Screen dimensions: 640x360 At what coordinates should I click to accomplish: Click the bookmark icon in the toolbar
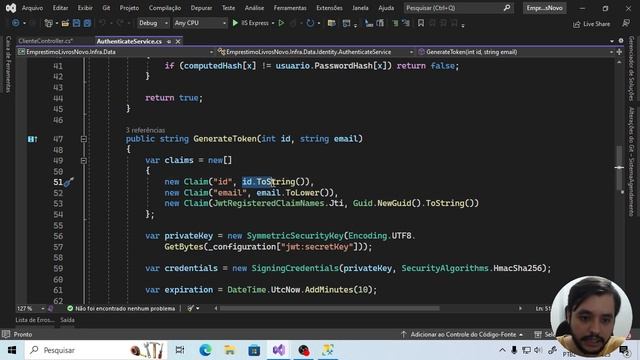click(x=421, y=23)
